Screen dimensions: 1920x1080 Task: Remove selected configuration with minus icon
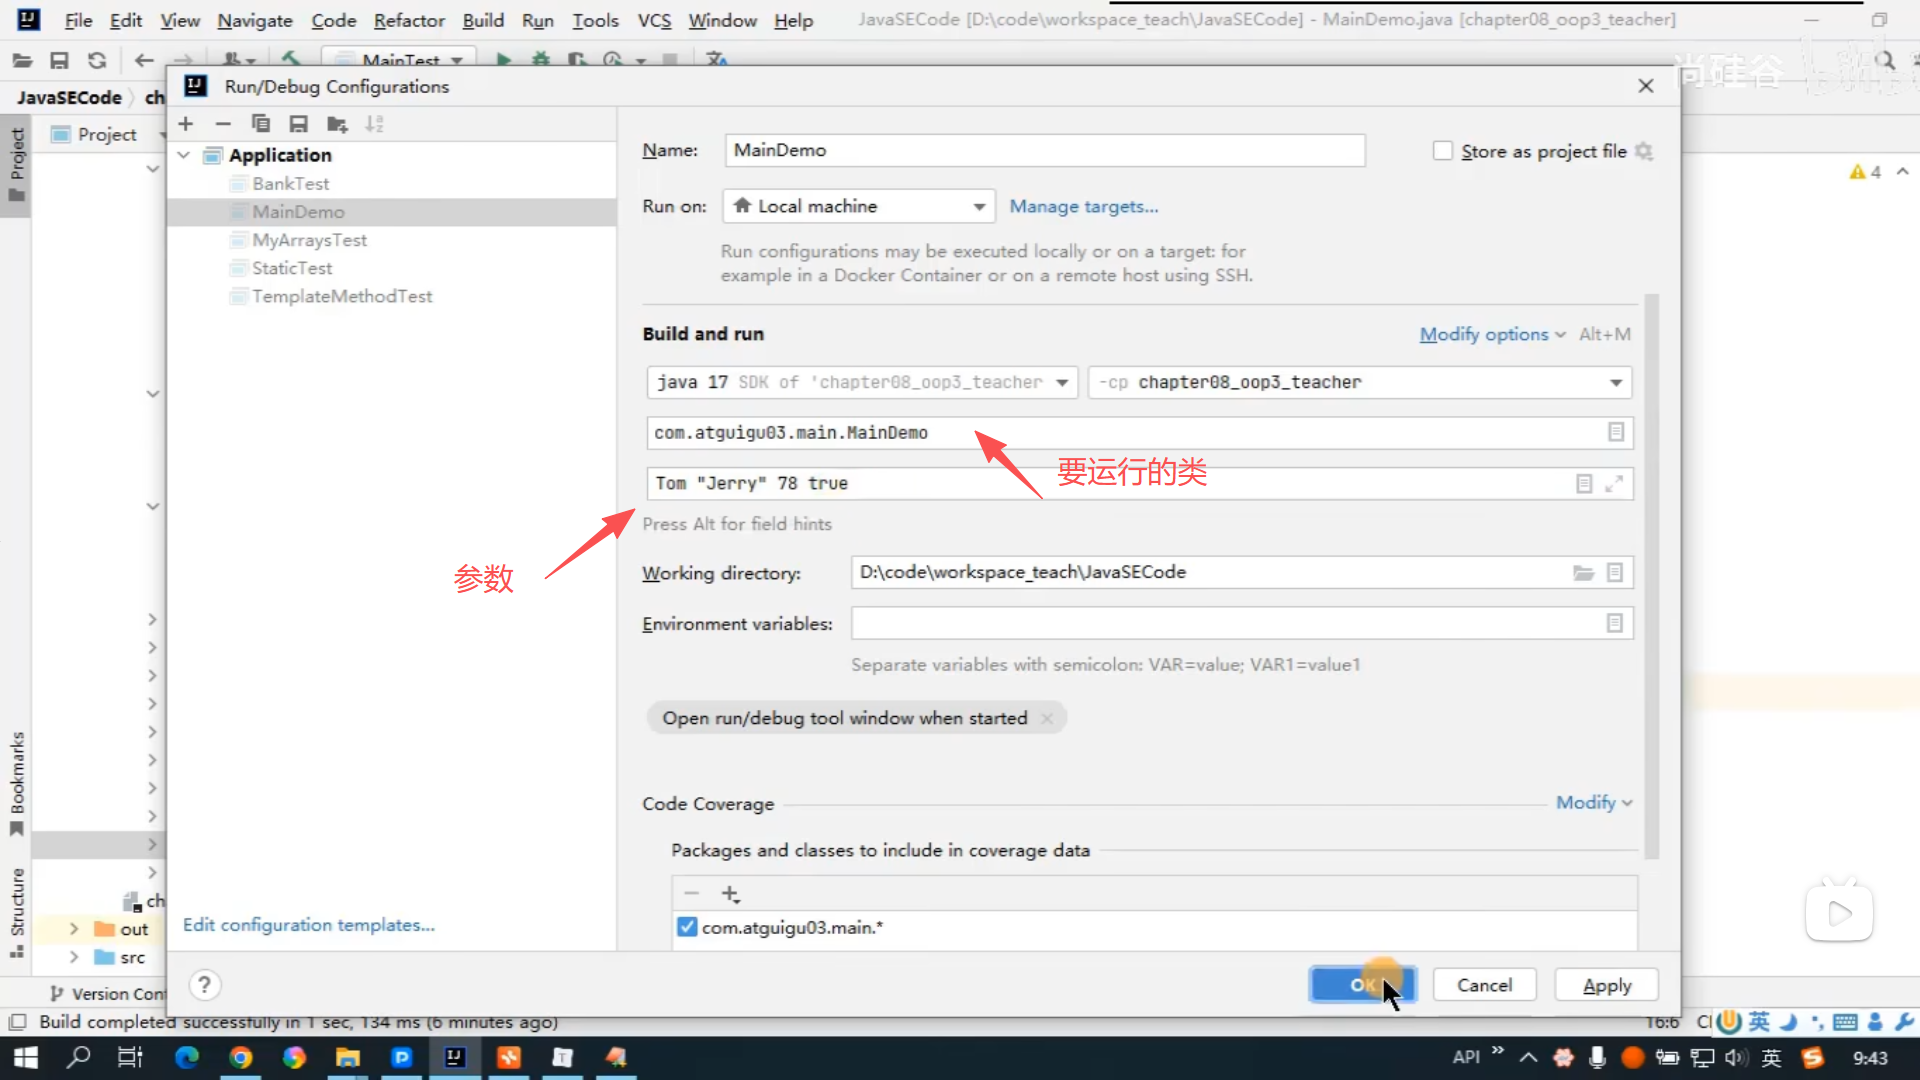coord(223,124)
